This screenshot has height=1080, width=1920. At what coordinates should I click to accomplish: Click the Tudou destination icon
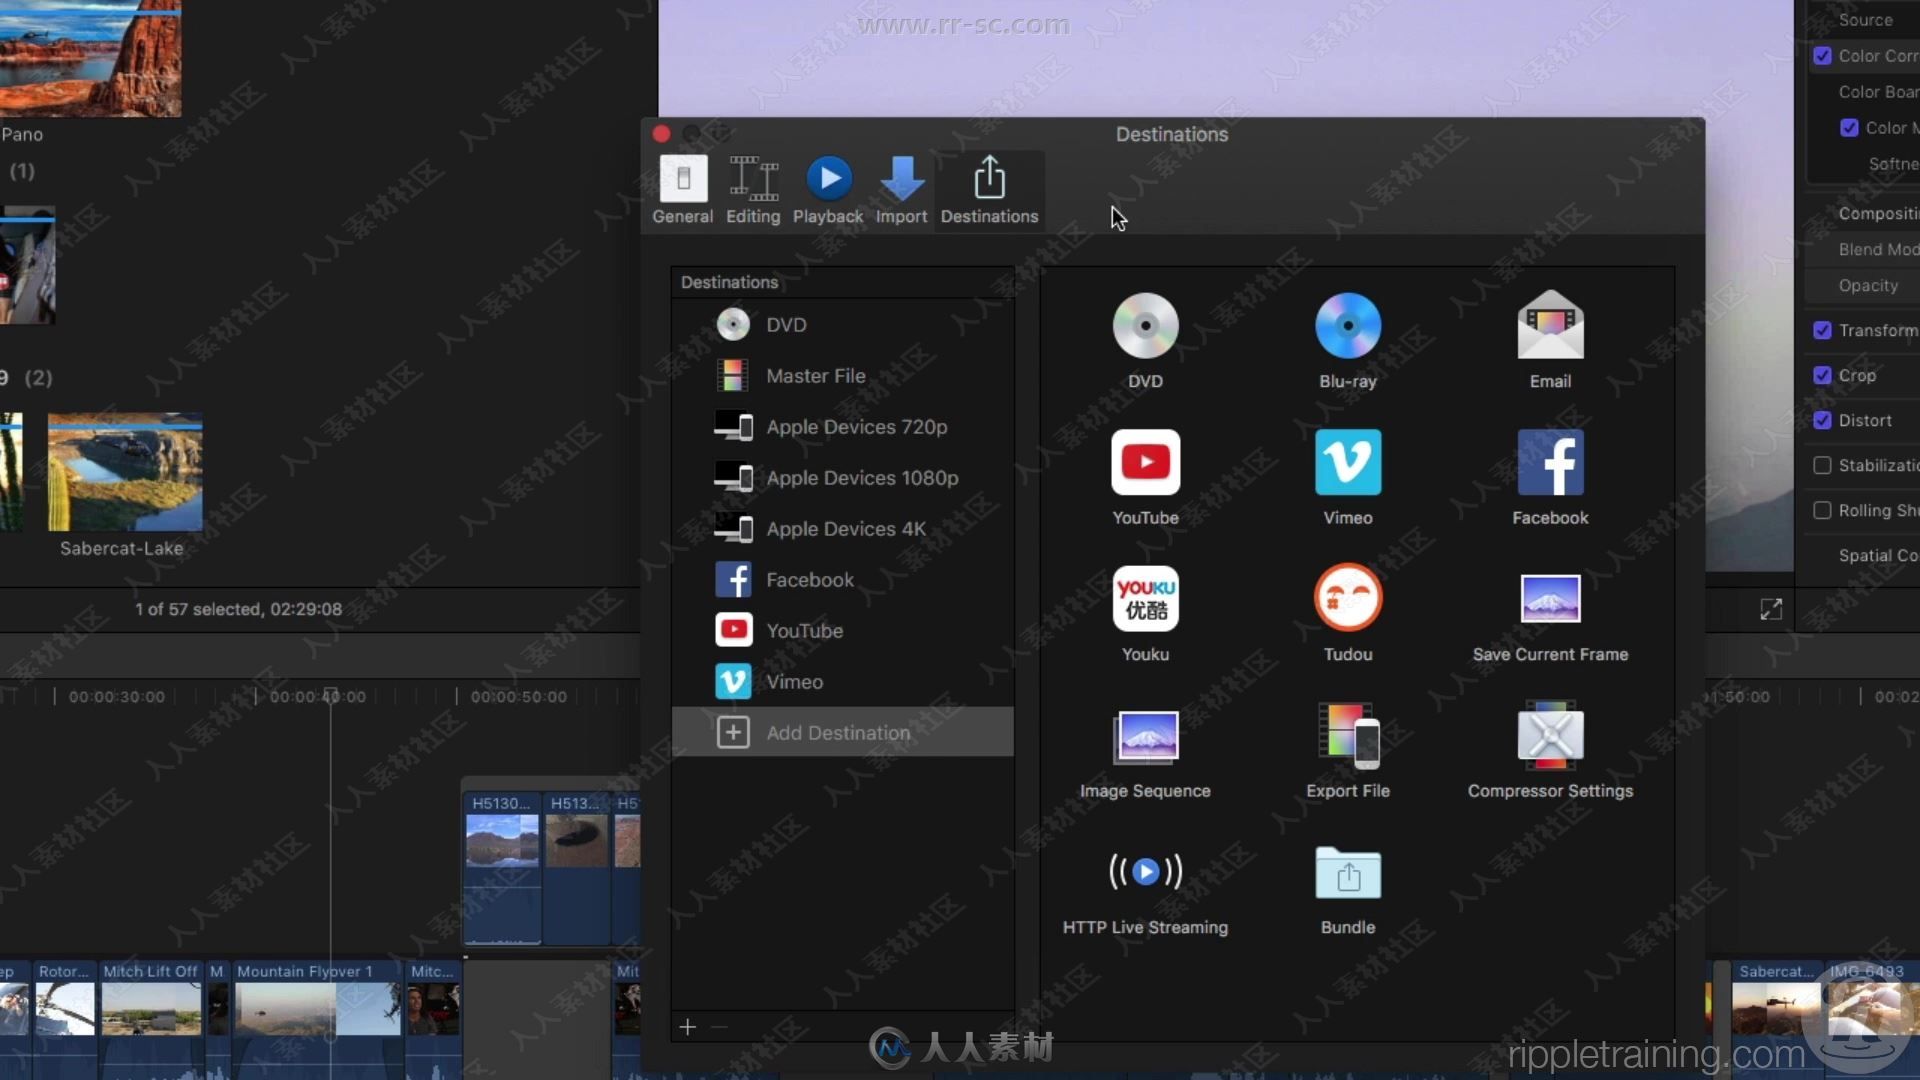click(x=1348, y=598)
